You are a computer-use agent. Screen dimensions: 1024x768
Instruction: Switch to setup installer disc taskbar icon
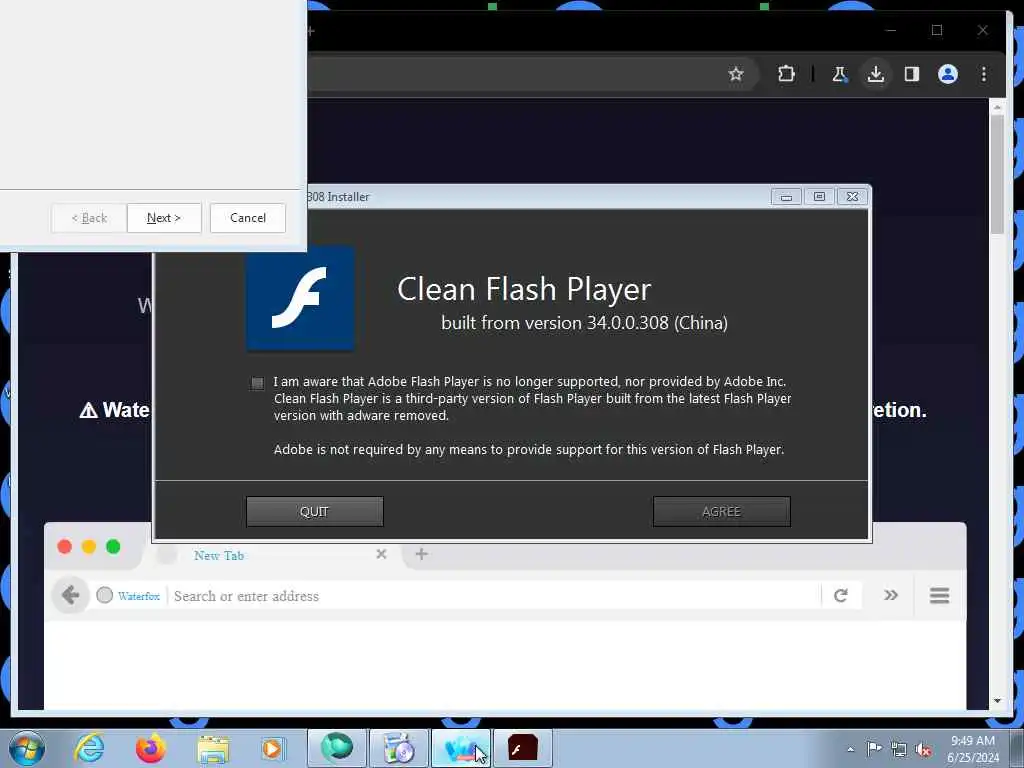[398, 748]
